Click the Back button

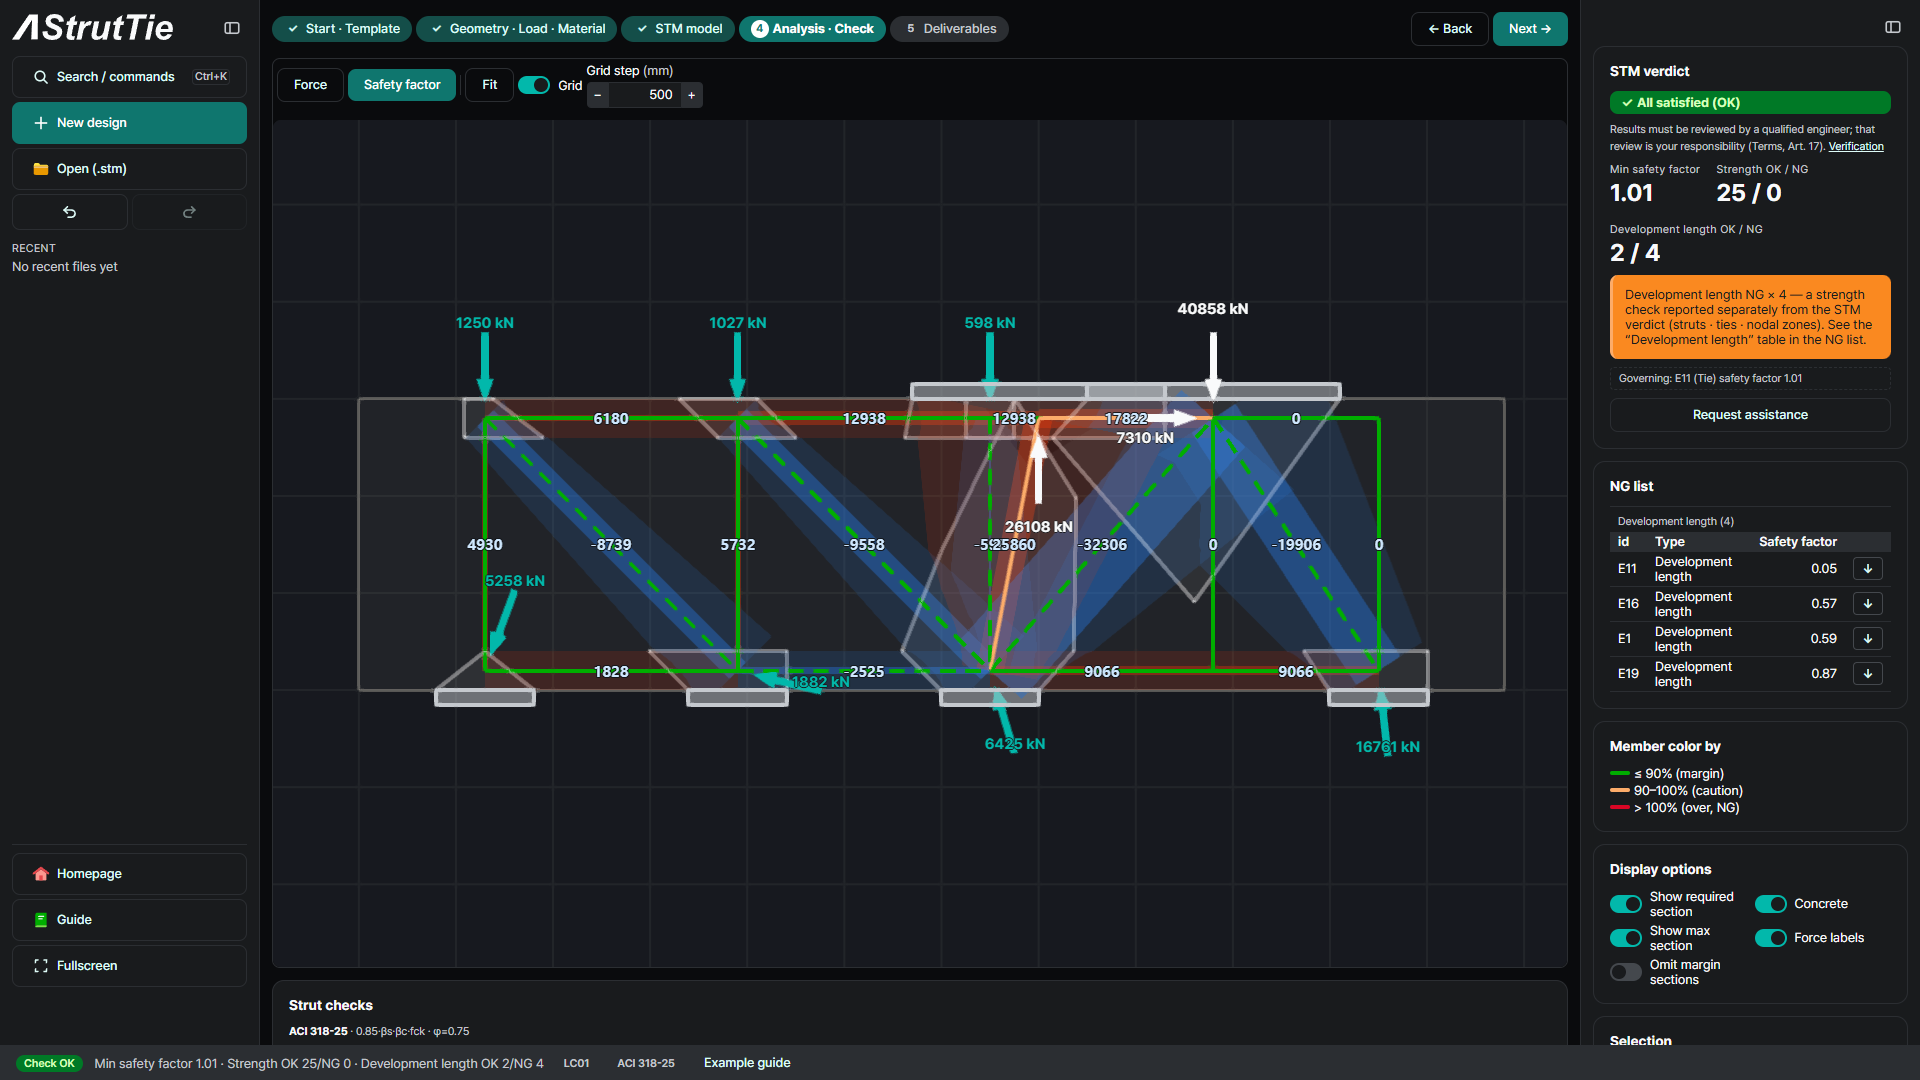click(1450, 29)
